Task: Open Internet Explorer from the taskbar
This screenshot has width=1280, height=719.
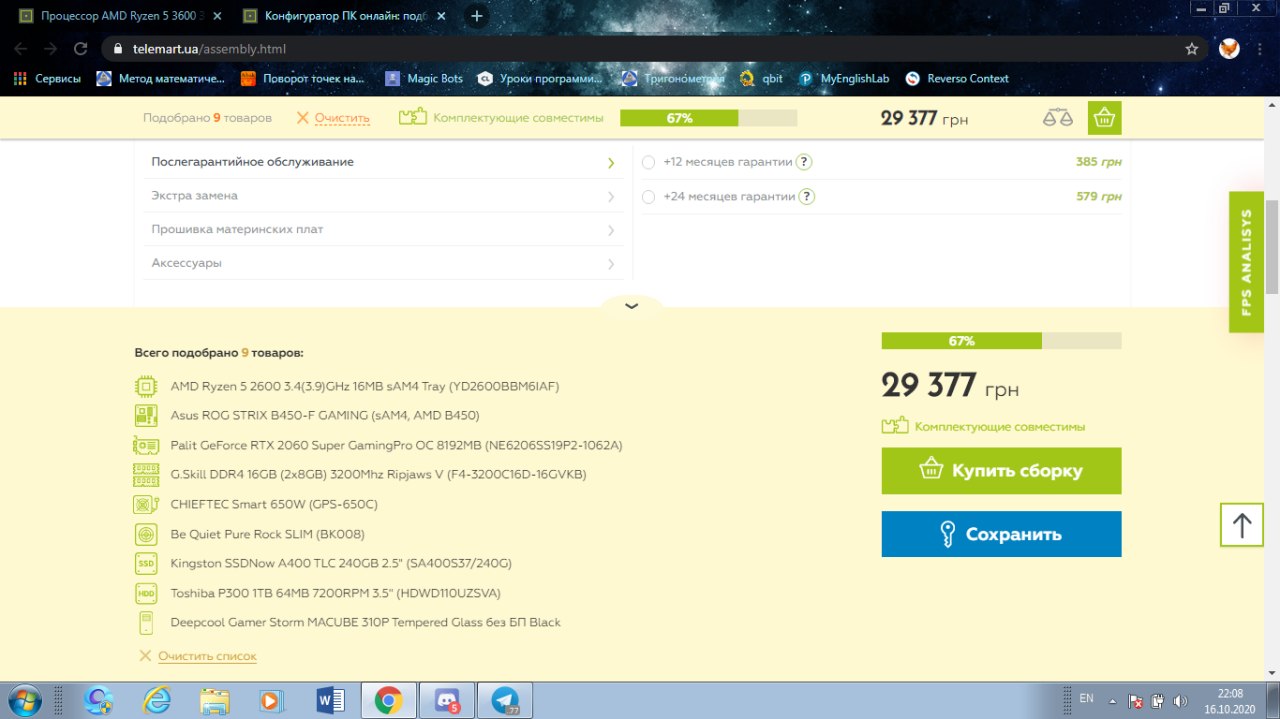Action: pyautogui.click(x=156, y=701)
